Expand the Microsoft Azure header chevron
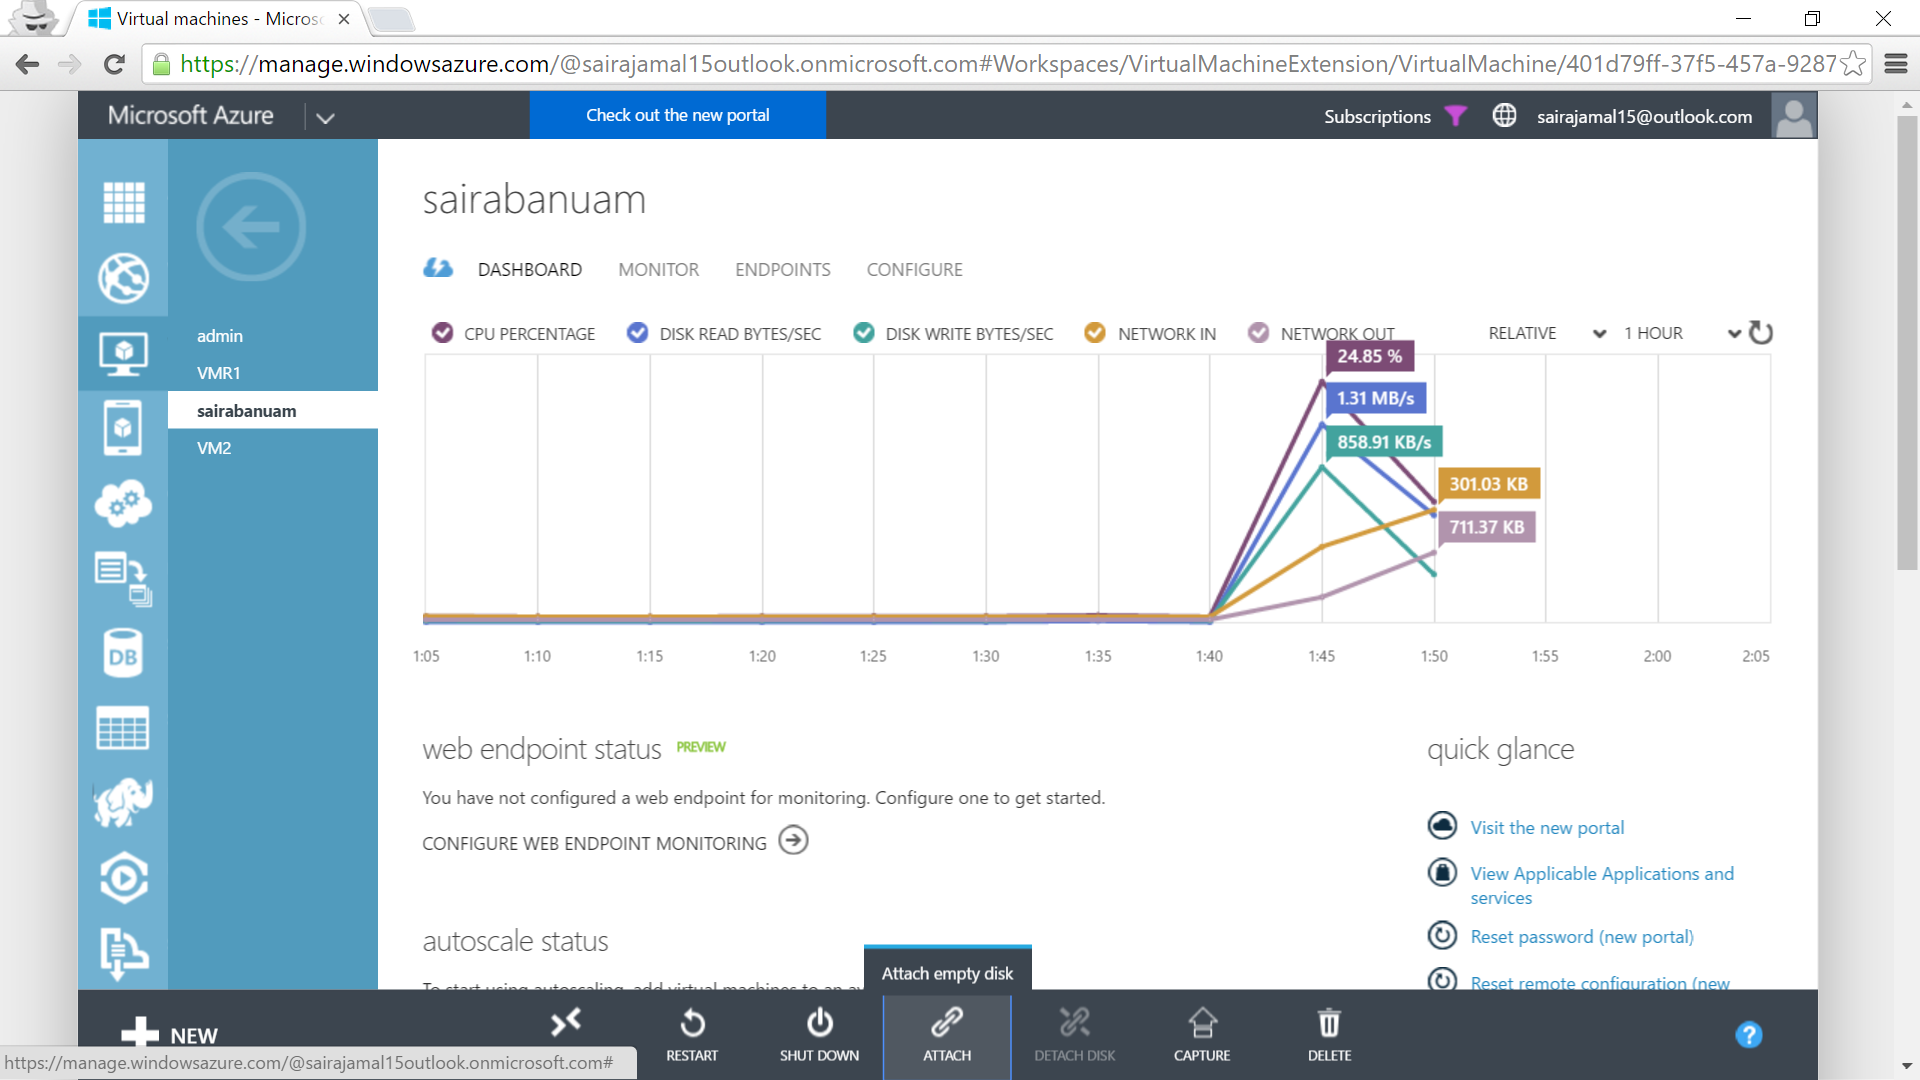 [x=325, y=118]
